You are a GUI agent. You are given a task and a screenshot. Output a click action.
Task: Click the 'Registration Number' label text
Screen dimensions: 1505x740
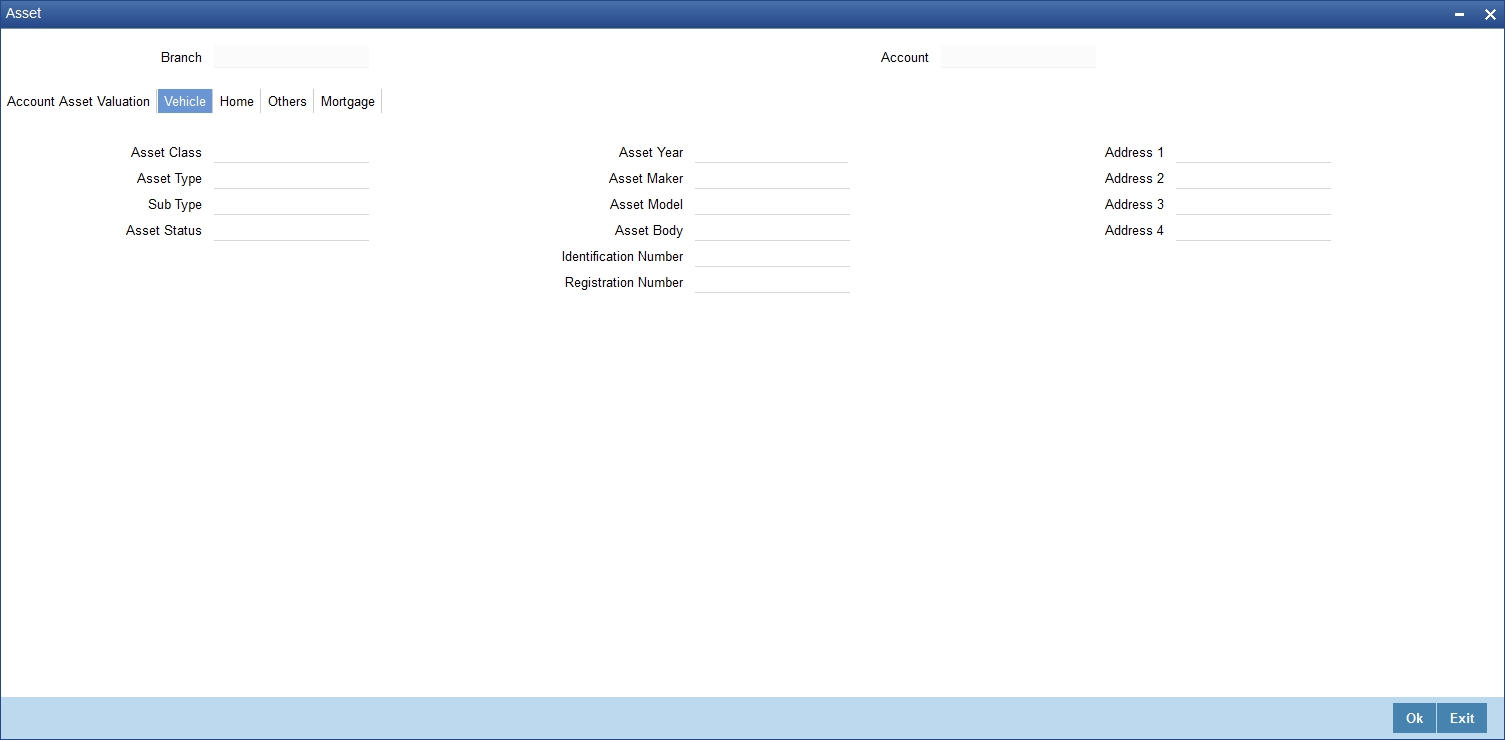click(x=624, y=282)
